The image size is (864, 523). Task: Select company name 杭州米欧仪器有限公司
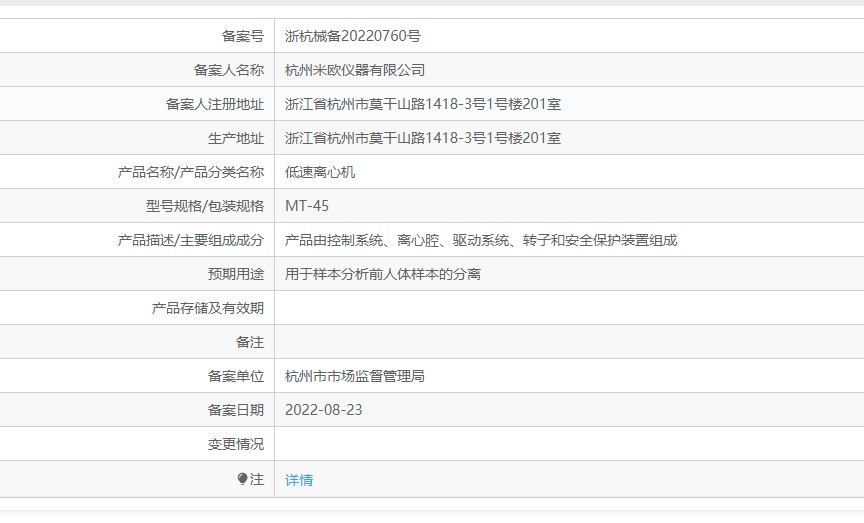click(x=355, y=70)
